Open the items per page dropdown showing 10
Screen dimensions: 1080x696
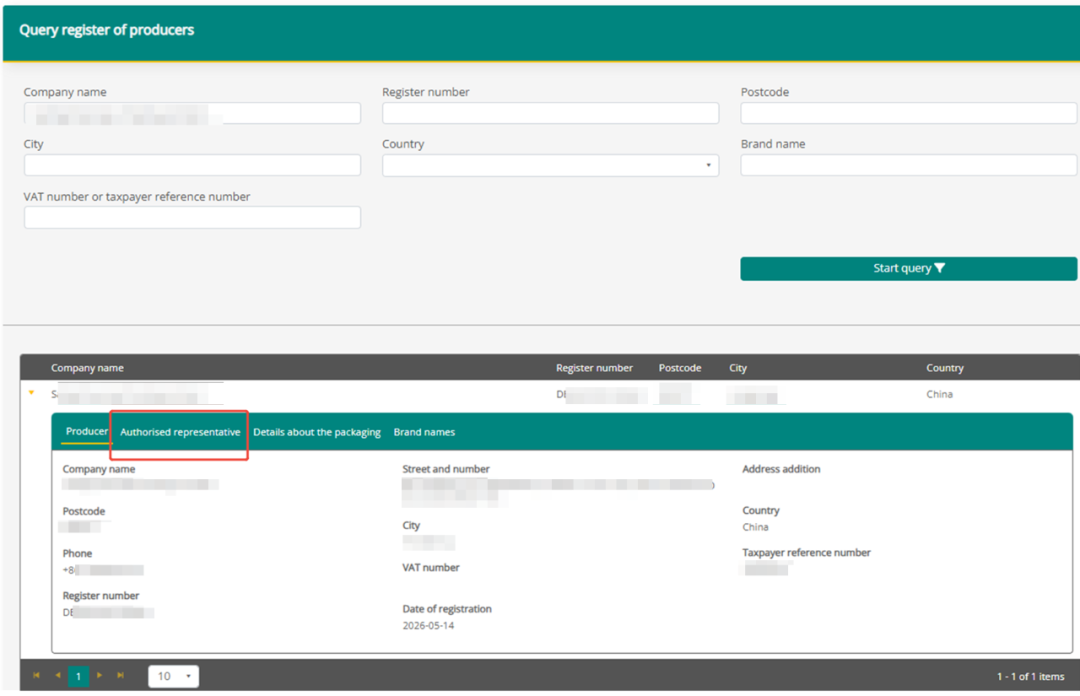click(174, 676)
